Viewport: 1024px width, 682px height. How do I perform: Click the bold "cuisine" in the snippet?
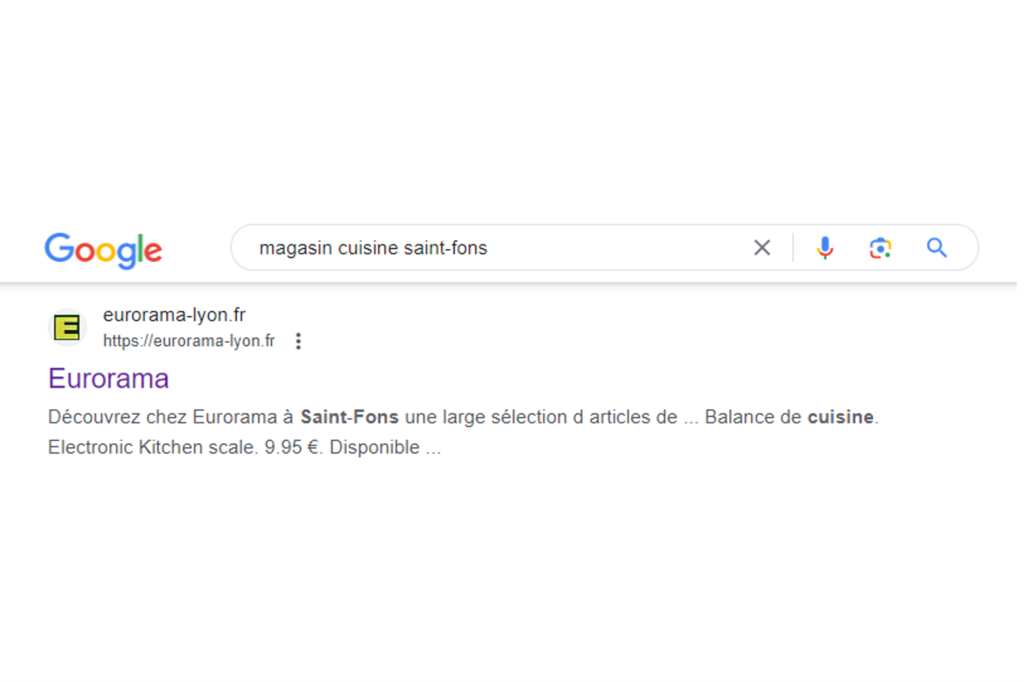[x=841, y=417]
